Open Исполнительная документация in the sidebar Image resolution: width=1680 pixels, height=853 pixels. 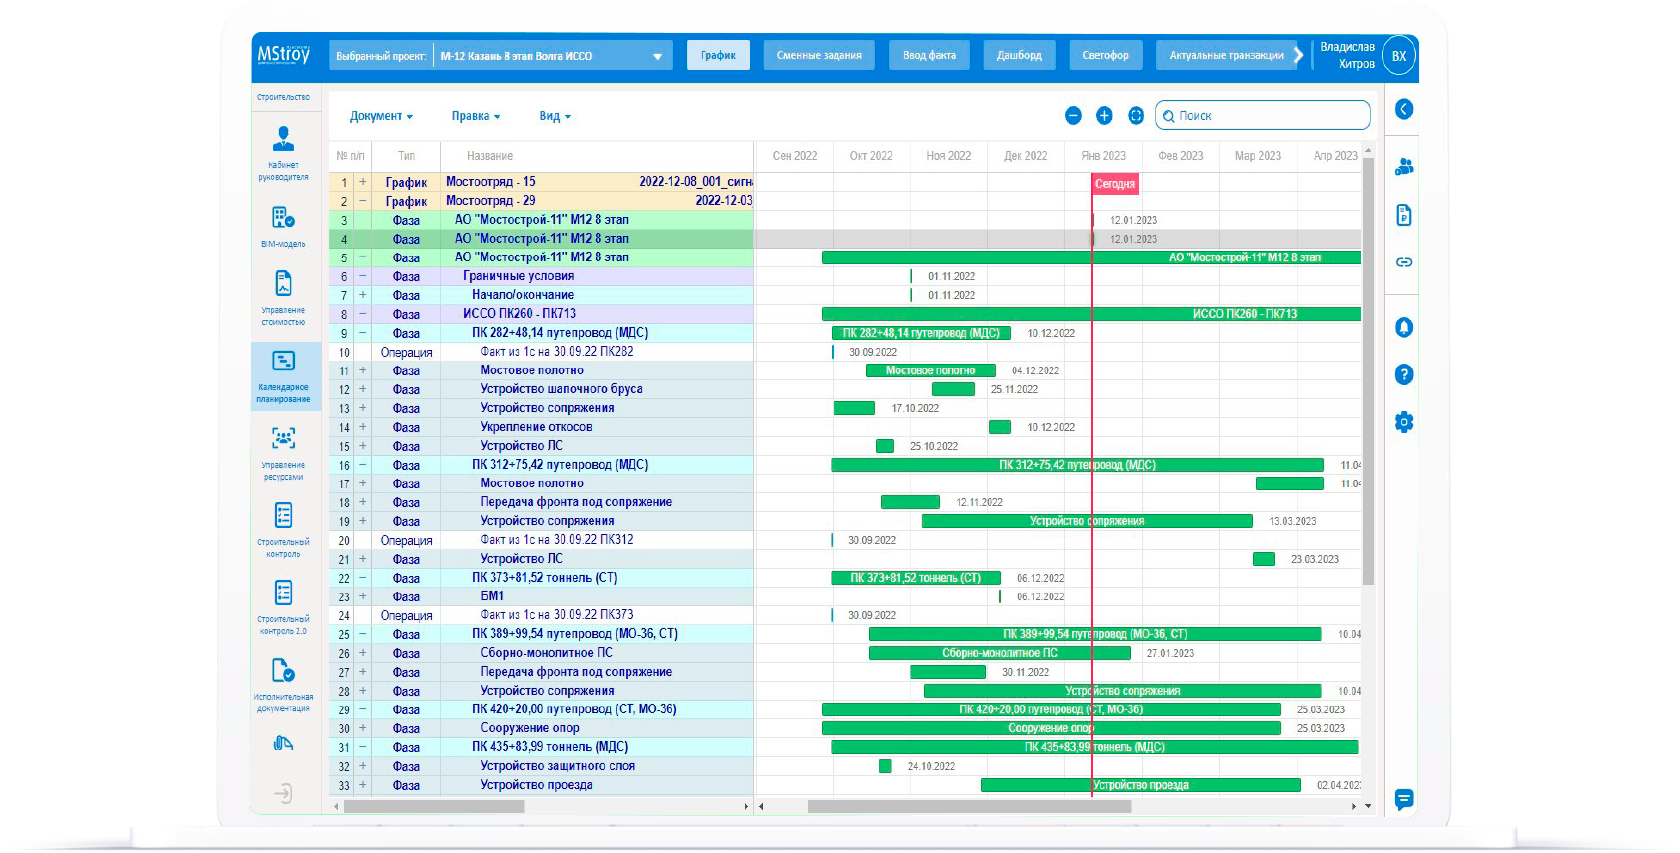pos(283,685)
